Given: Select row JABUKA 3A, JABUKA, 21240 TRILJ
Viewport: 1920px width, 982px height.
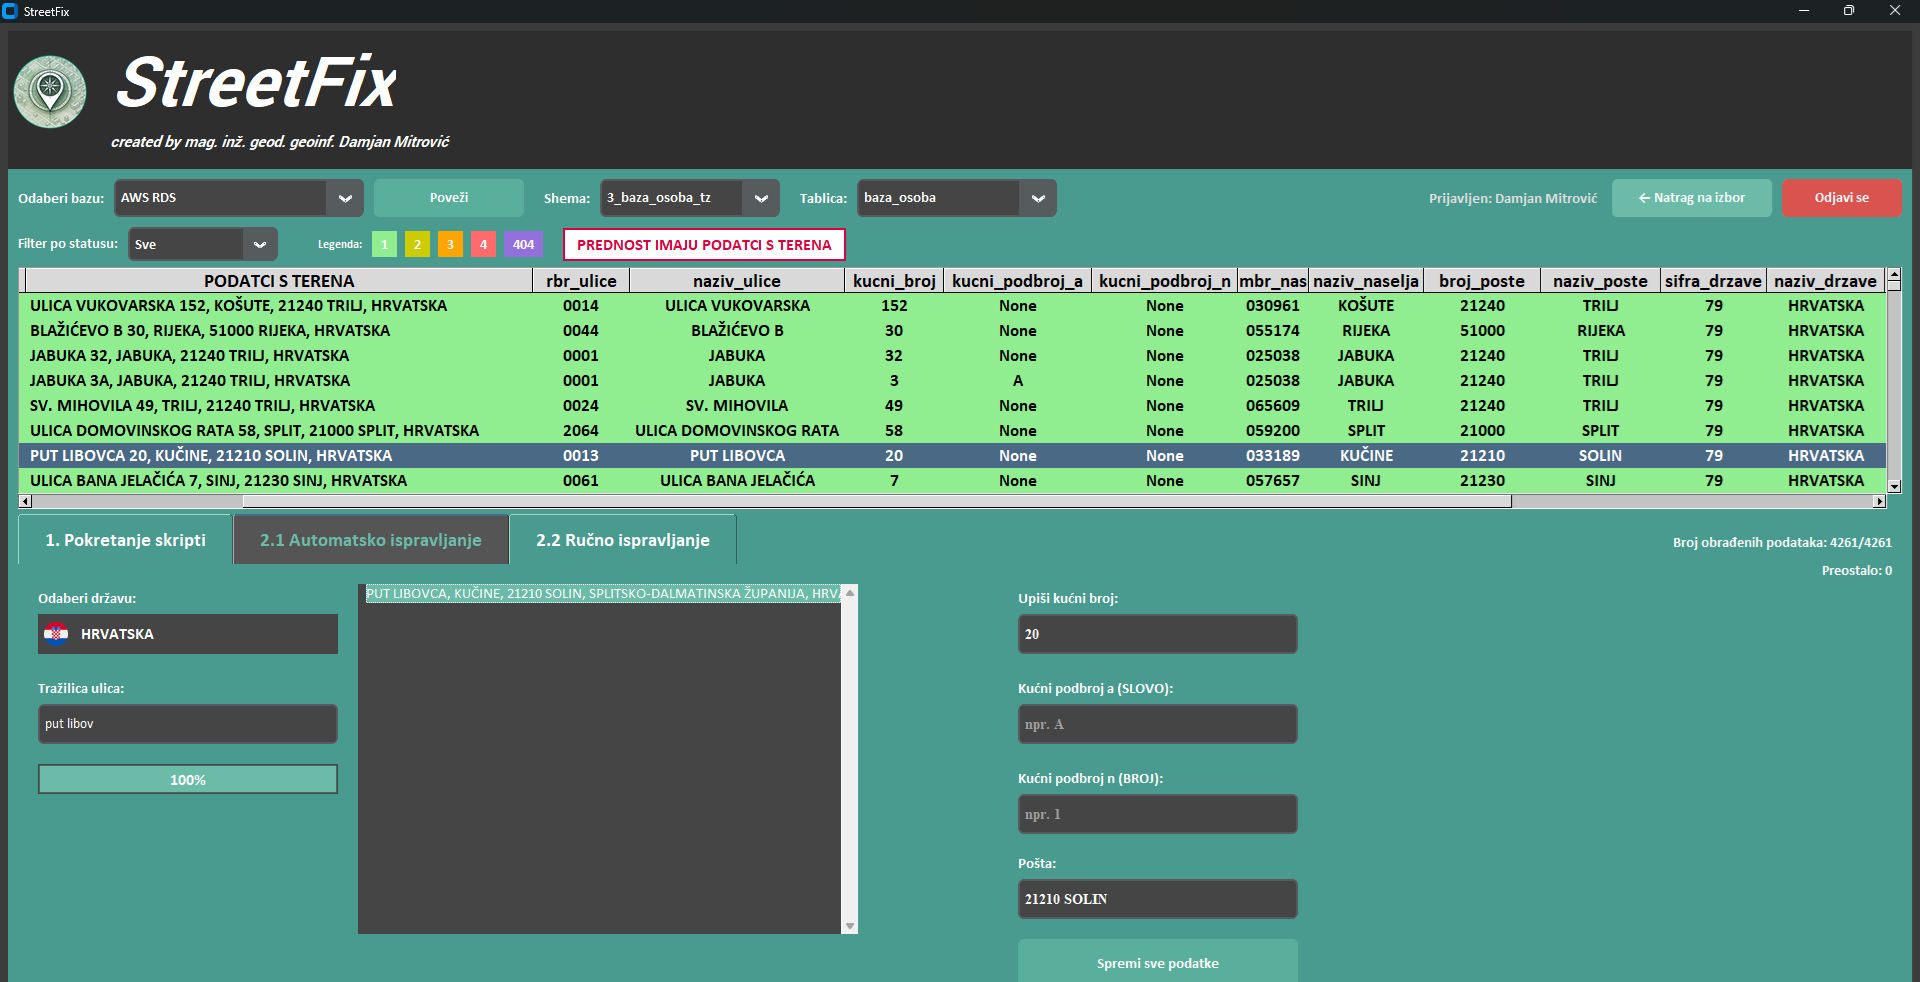Looking at the screenshot, I should [x=952, y=381].
